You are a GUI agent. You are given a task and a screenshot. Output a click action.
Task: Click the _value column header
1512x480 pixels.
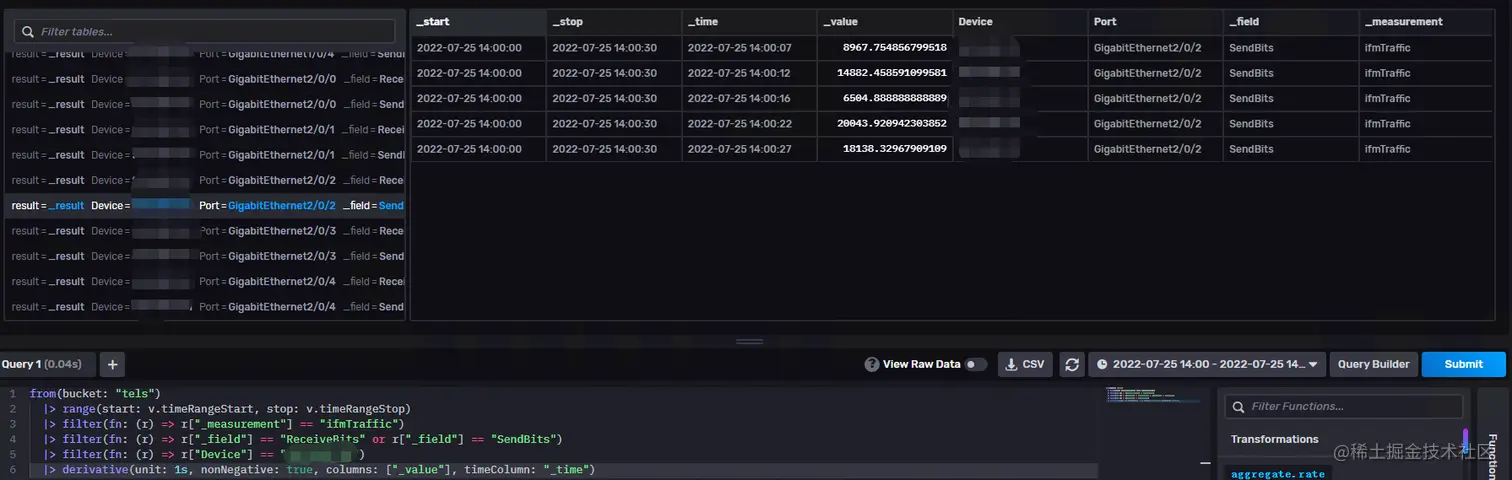pyautogui.click(x=884, y=22)
